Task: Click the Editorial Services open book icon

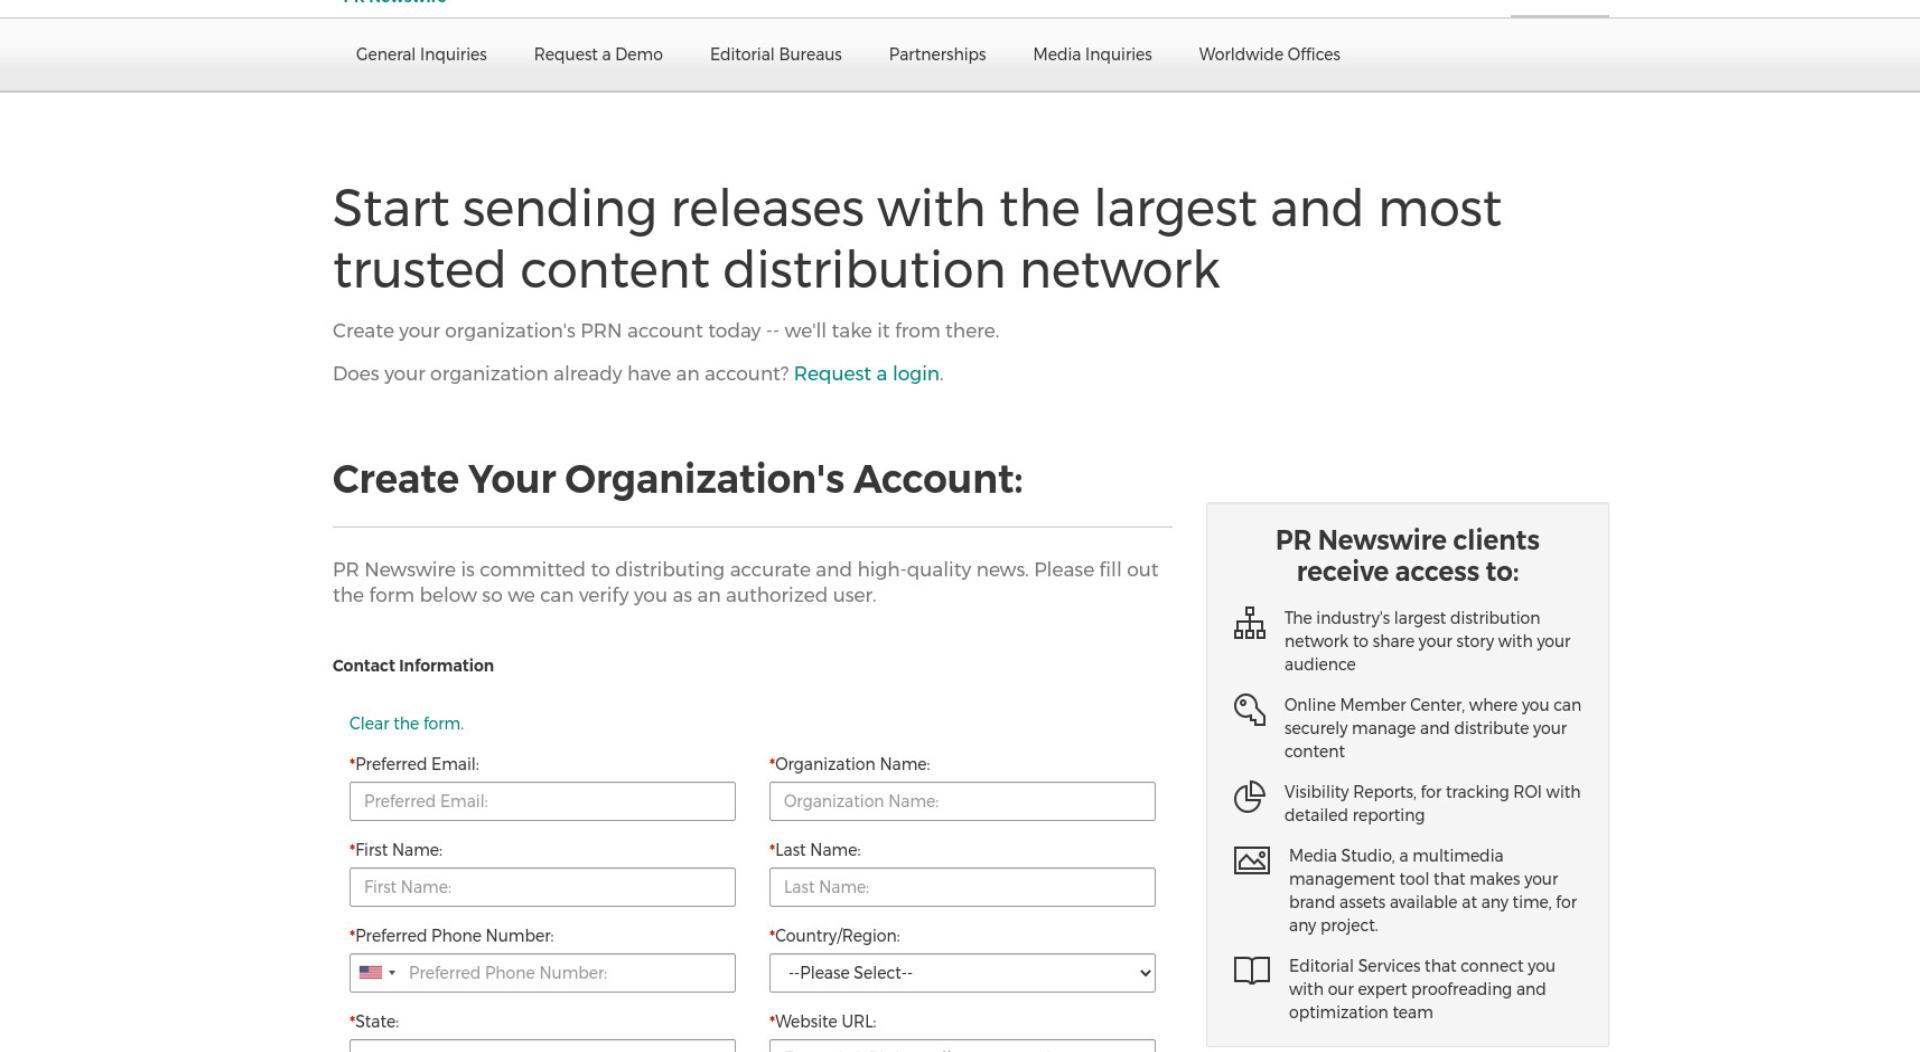Action: pyautogui.click(x=1251, y=970)
